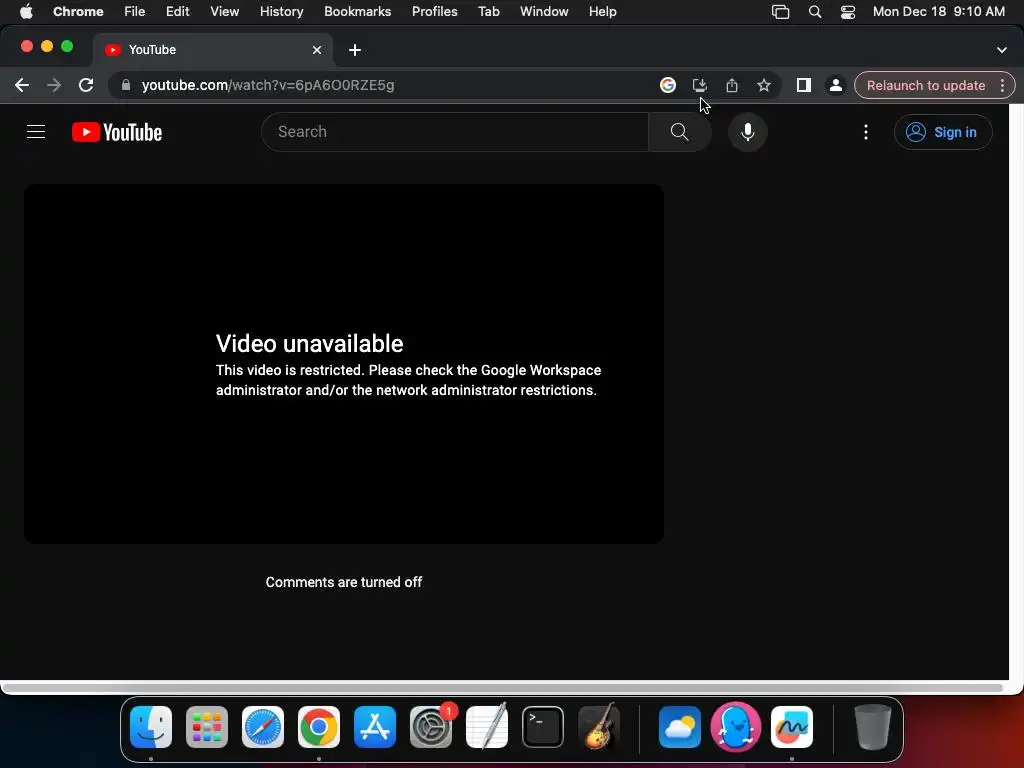Go back with browser back arrow
Viewport: 1024px width, 768px height.
click(22, 85)
